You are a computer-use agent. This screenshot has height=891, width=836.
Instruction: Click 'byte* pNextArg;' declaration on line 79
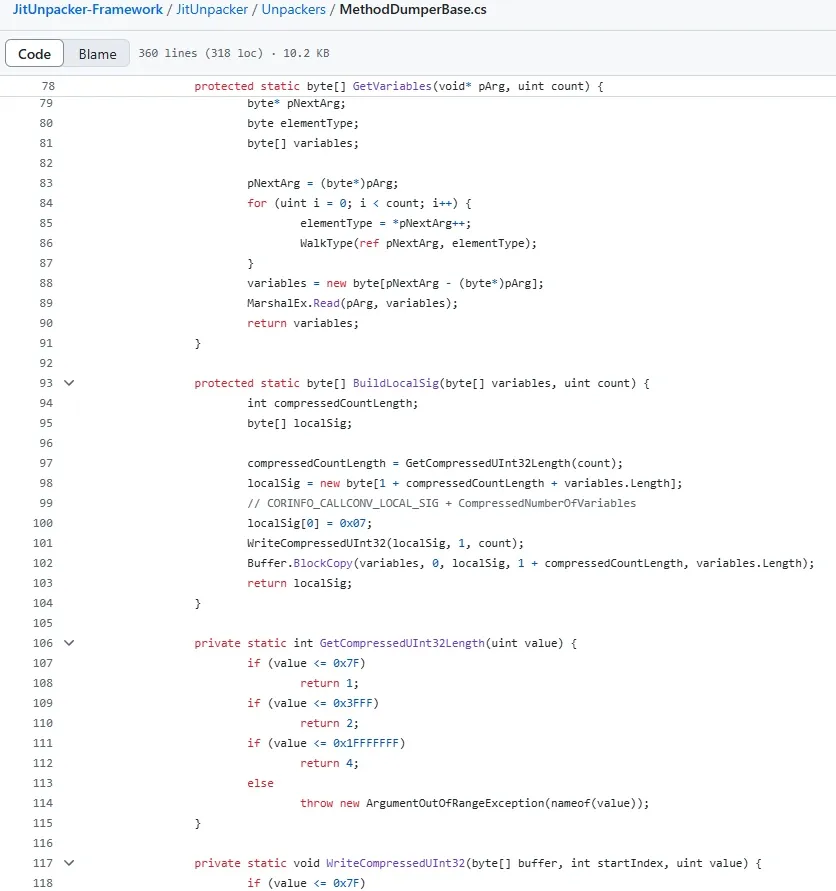point(296,103)
